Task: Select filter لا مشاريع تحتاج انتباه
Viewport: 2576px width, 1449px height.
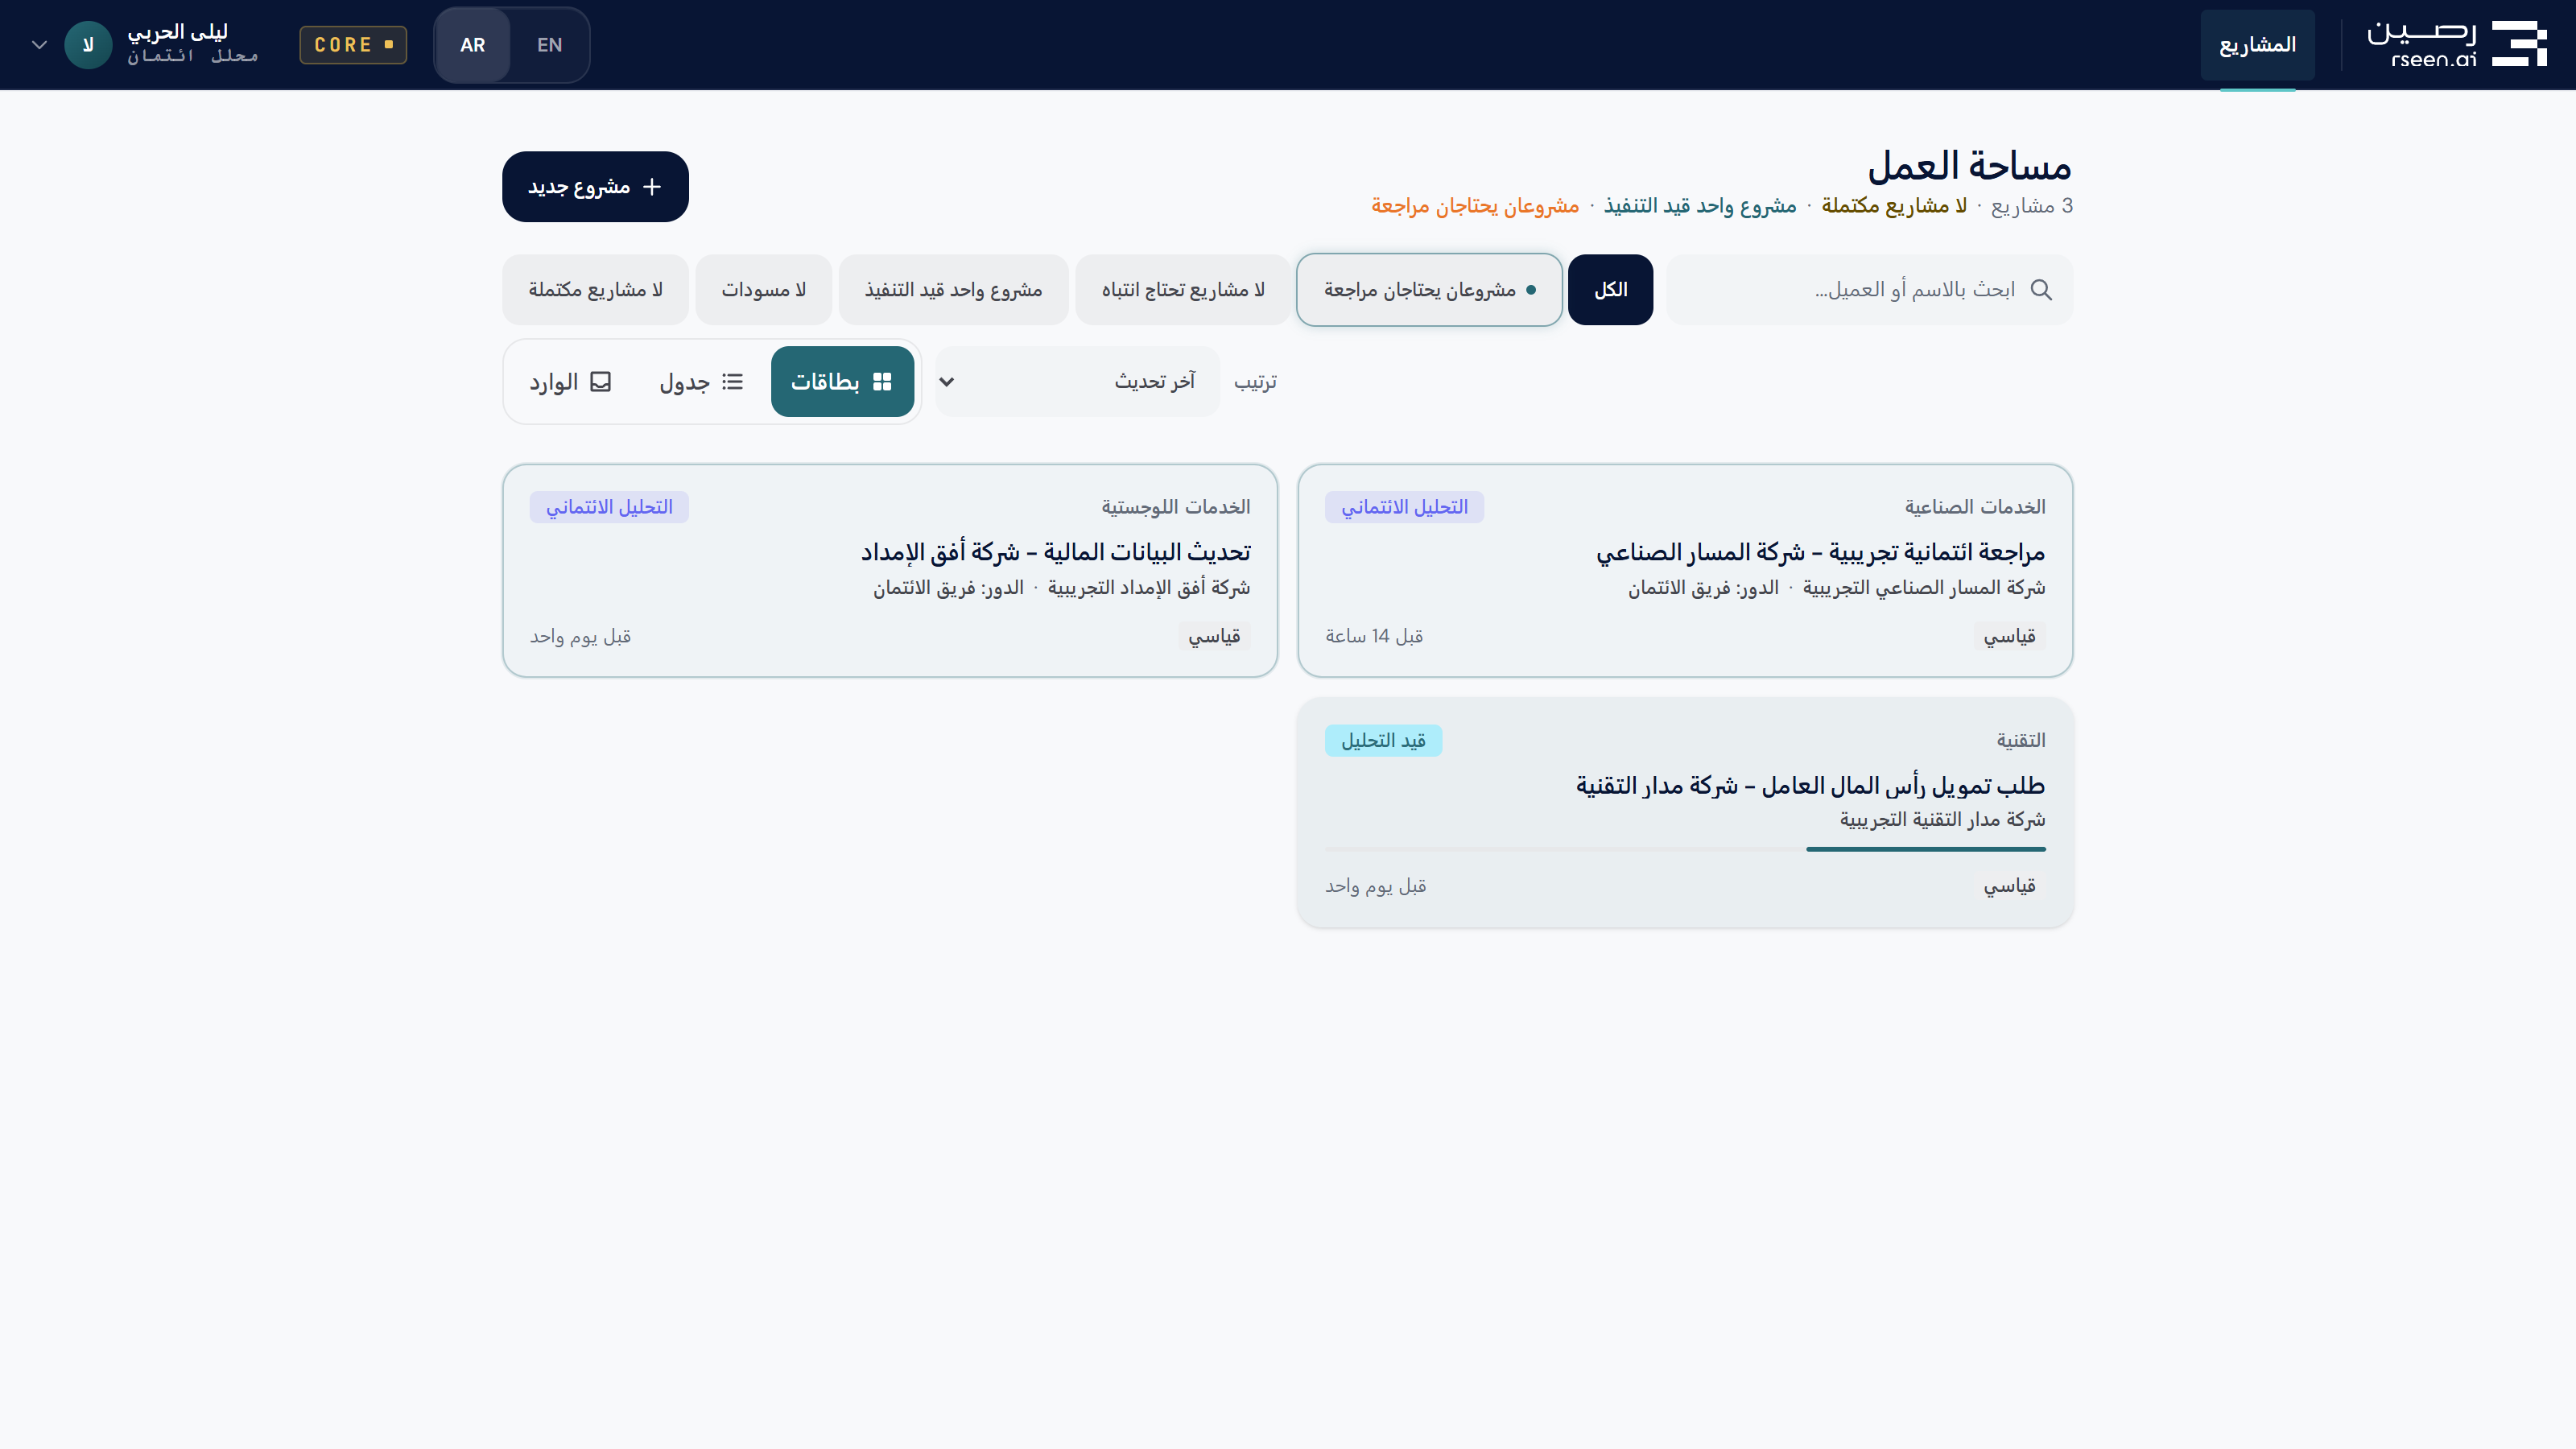Action: [1183, 290]
